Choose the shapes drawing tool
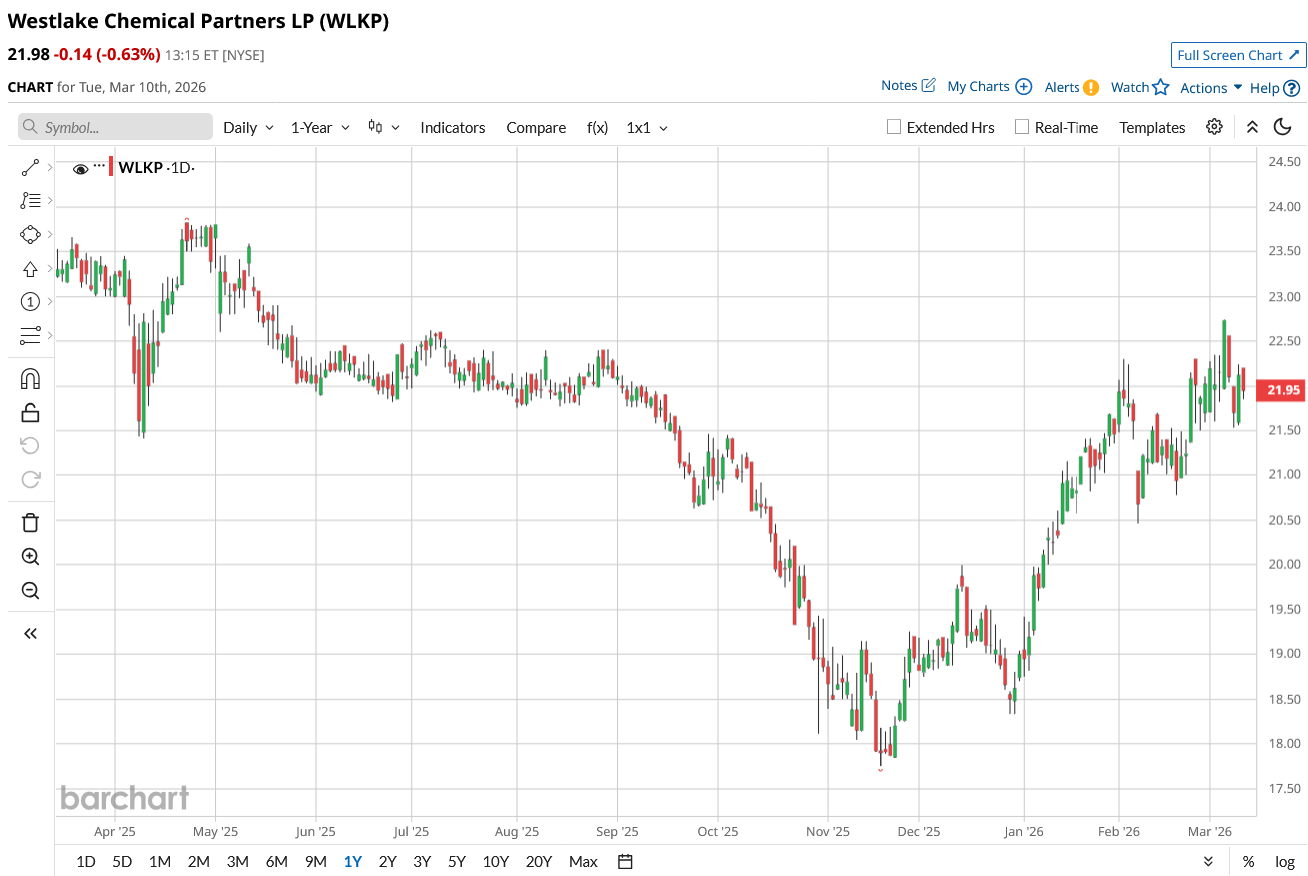This screenshot has width=1308, height=876. point(30,235)
